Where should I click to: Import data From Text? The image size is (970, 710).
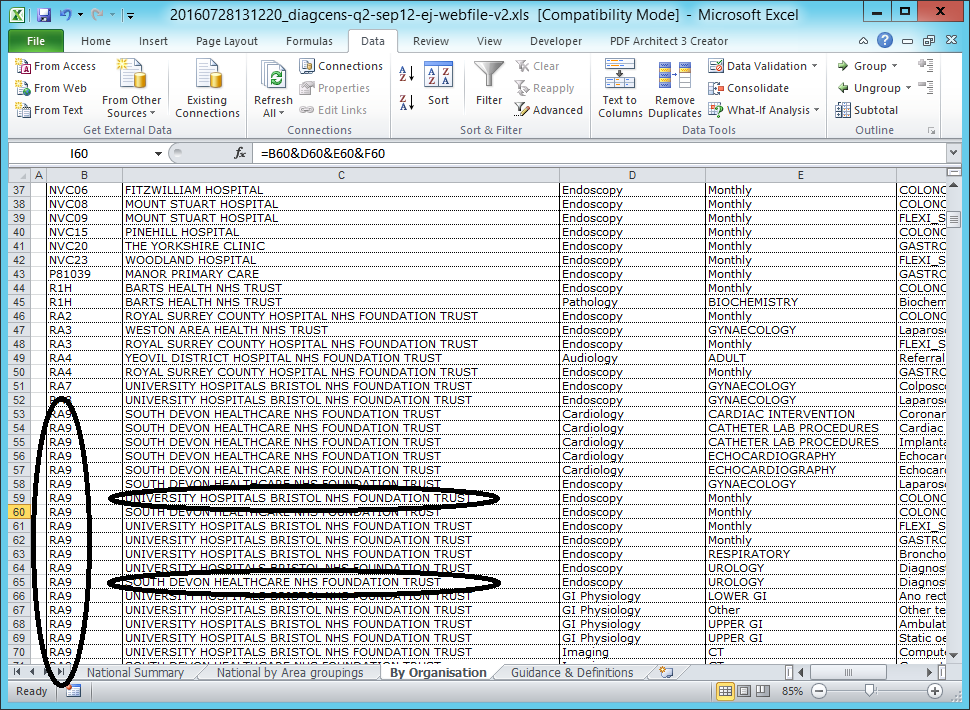click(49, 110)
